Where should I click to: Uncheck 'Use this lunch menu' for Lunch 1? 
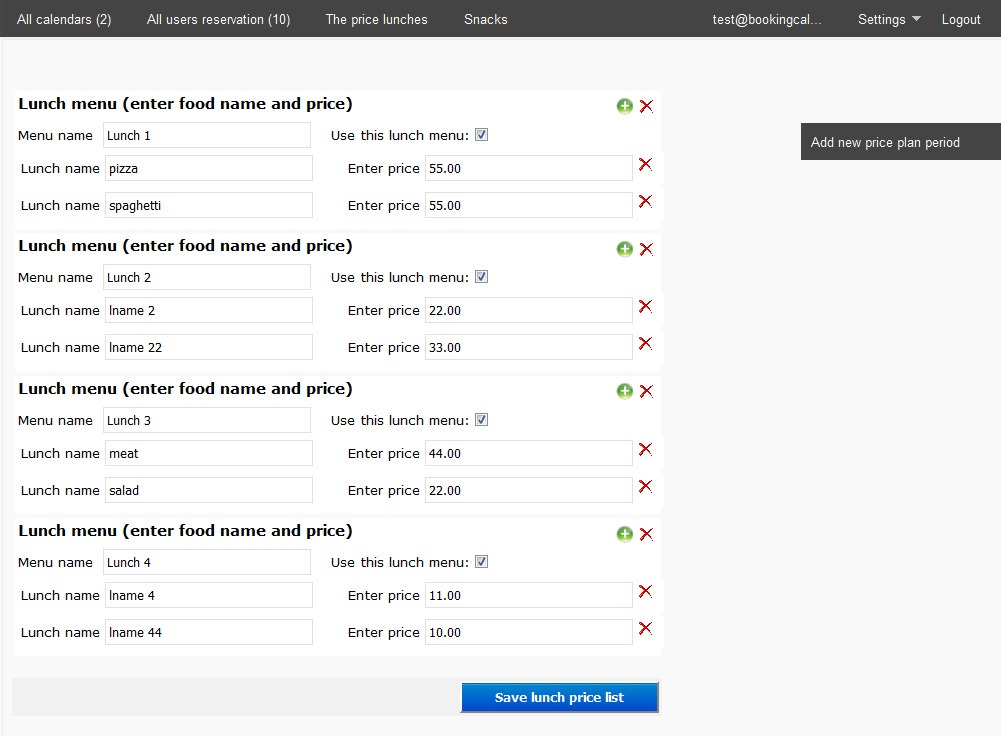coord(481,135)
